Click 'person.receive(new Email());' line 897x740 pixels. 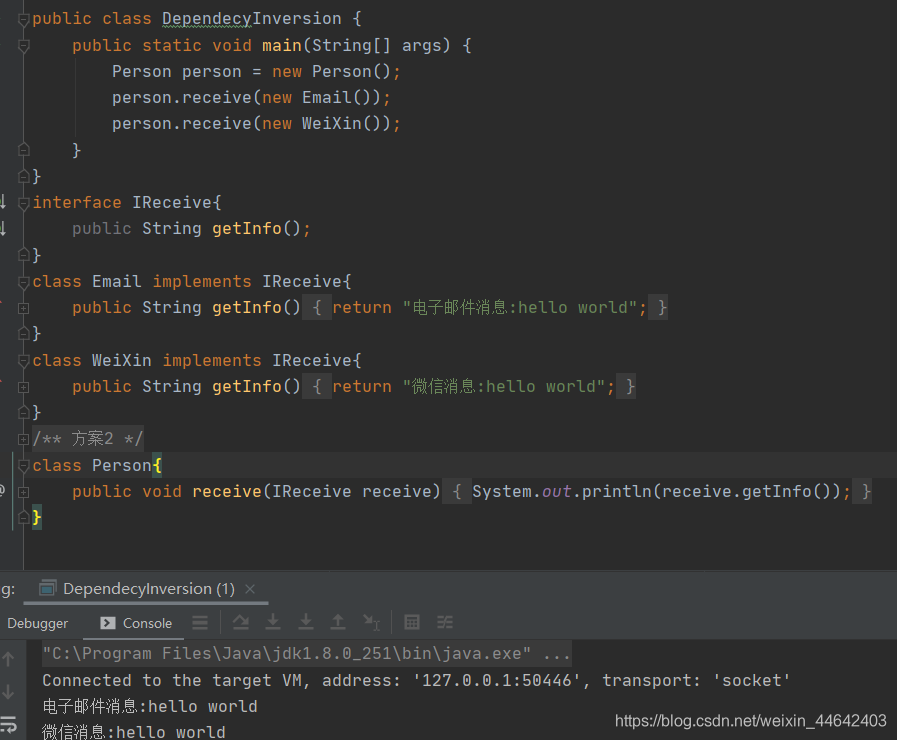tap(251, 98)
